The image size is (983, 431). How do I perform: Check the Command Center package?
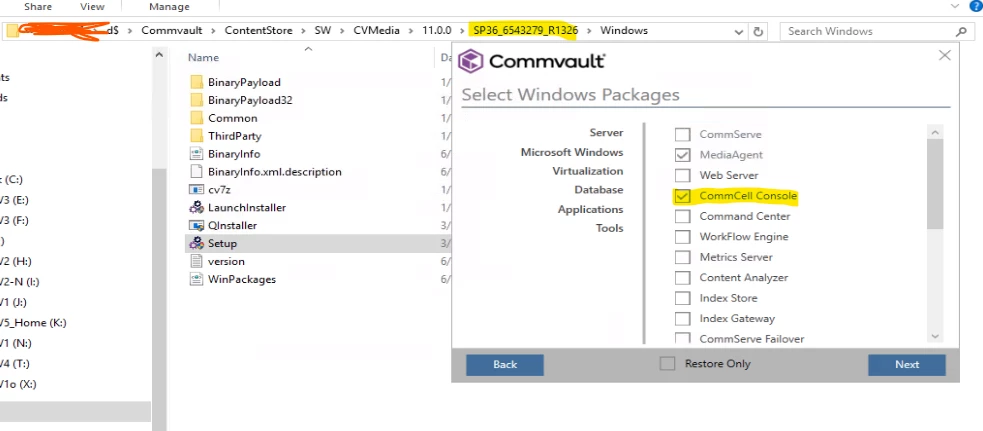(682, 216)
